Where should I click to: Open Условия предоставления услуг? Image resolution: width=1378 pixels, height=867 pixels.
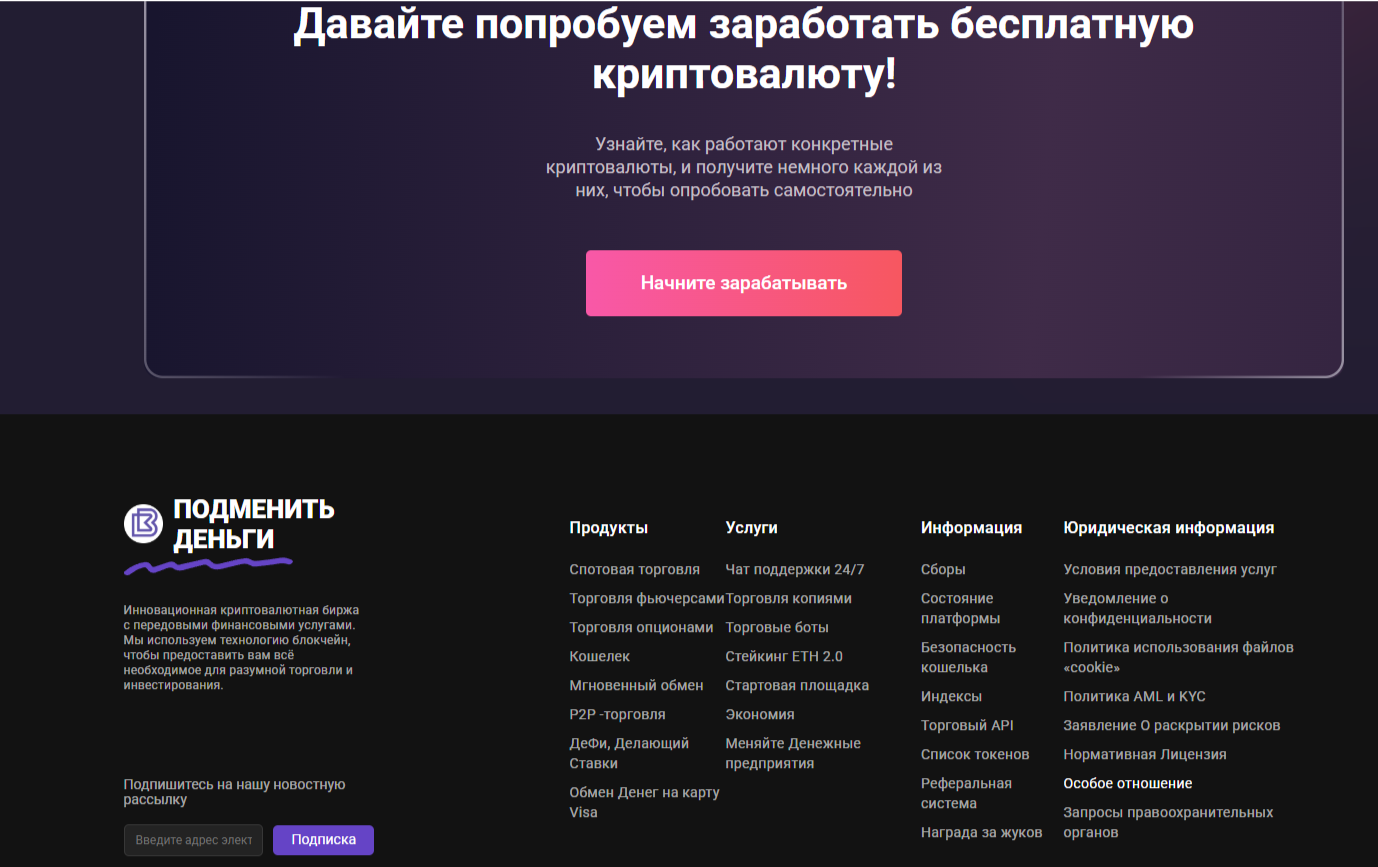(x=1170, y=568)
